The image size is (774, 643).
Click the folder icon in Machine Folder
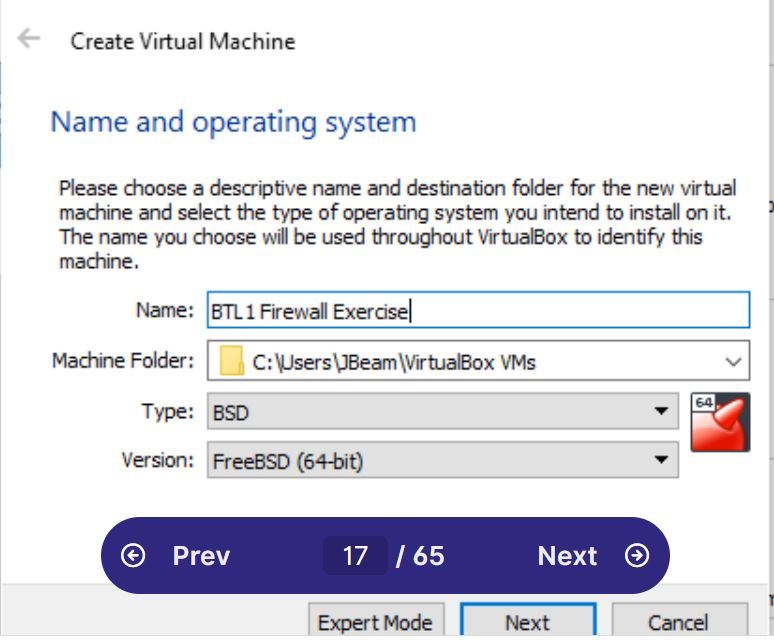click(232, 361)
